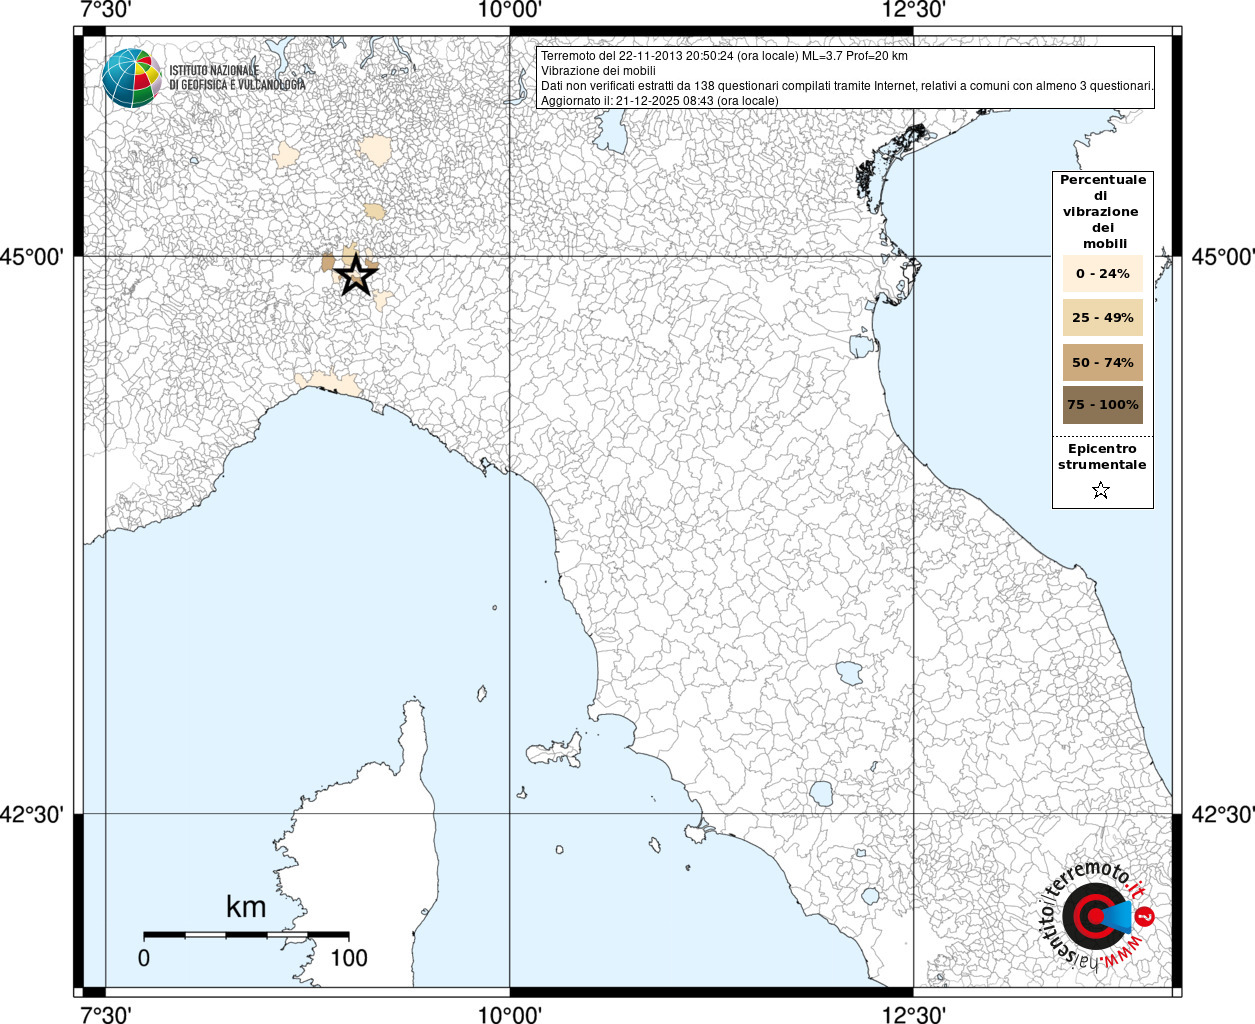This screenshot has width=1255, height=1024.
Task: Select the 75 - 100% legend swatch
Action: click(1103, 405)
